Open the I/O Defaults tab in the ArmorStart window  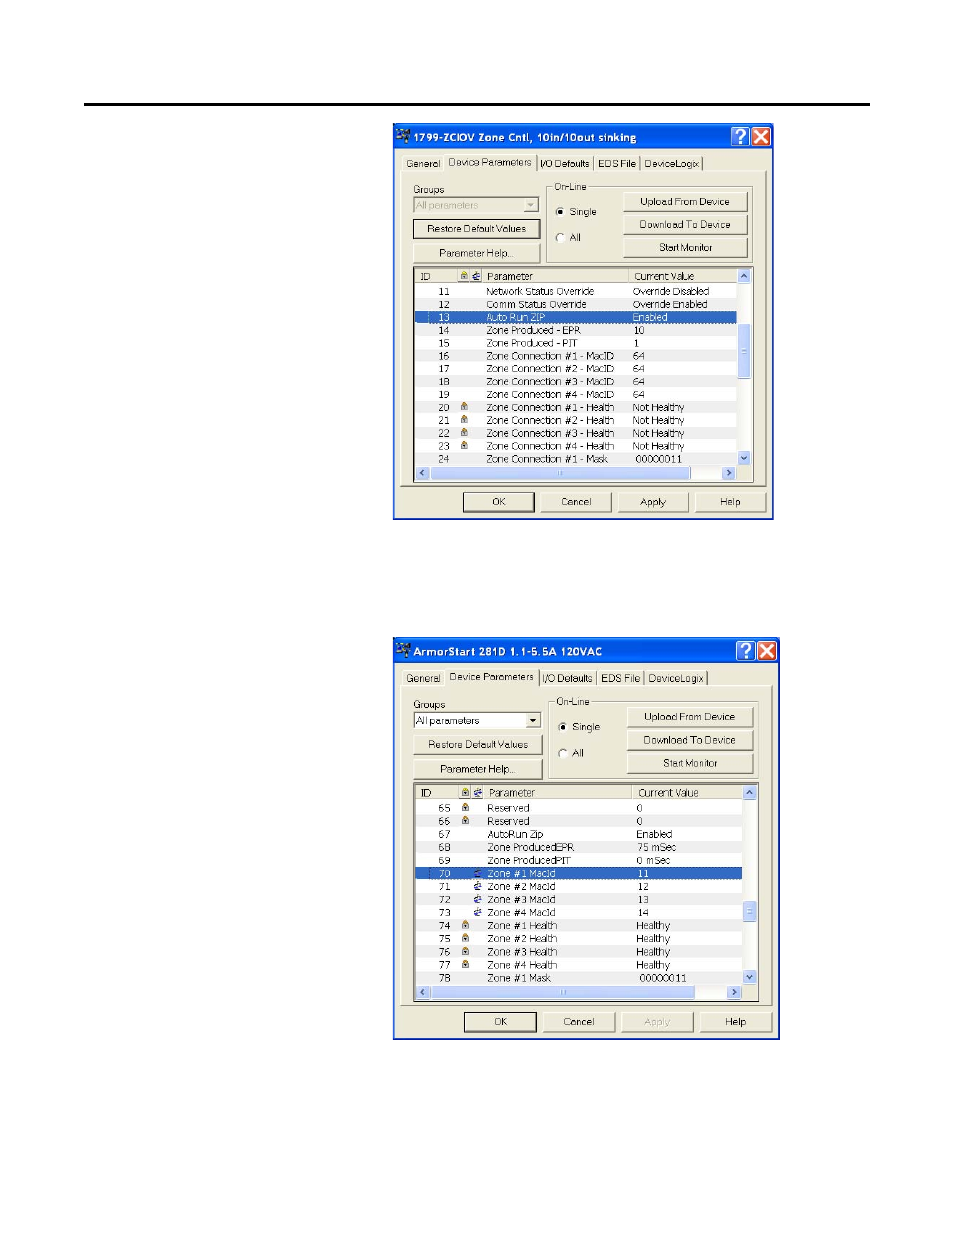(568, 678)
